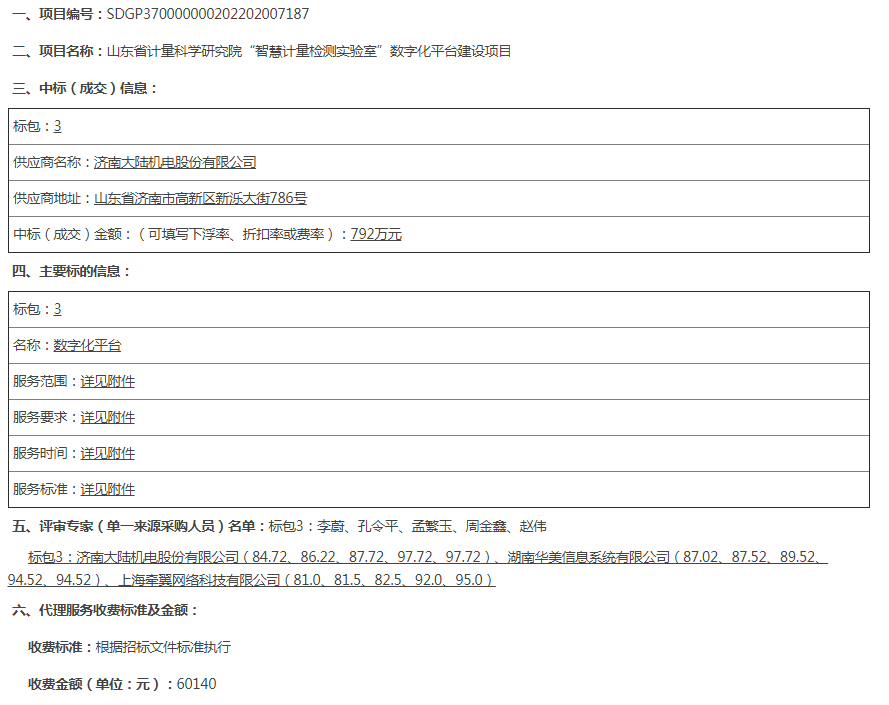Click 详见附件 next to 服务标准
The height and width of the screenshot is (705, 889).
click(108, 489)
